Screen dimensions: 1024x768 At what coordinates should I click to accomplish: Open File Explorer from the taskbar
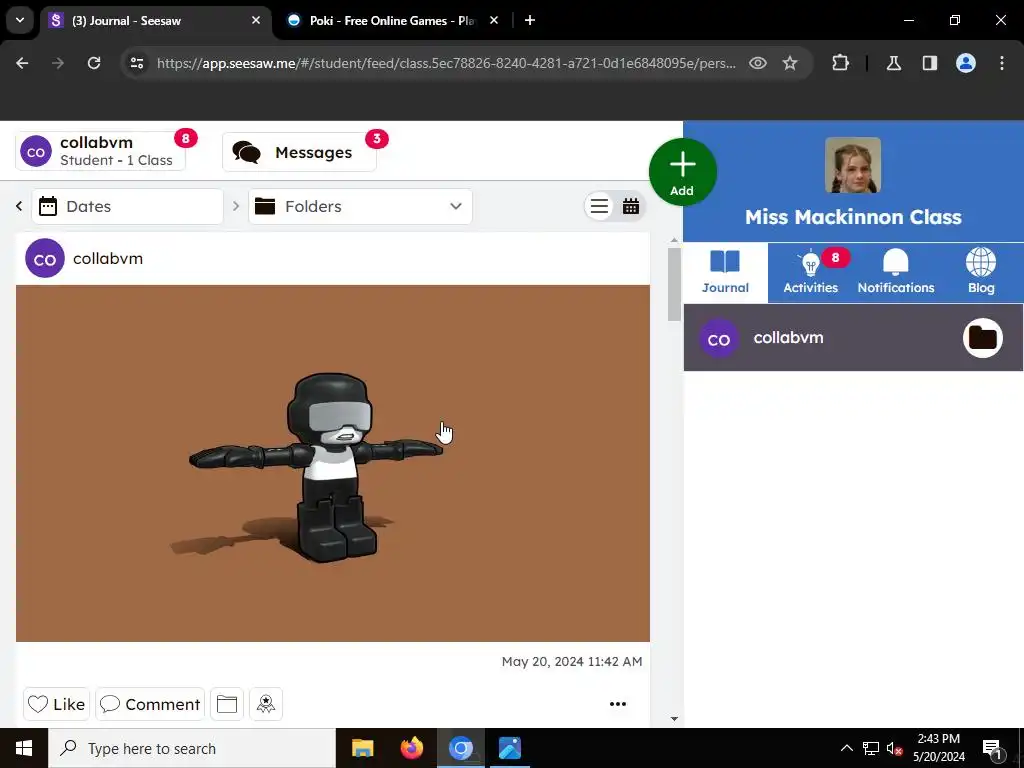(x=362, y=748)
